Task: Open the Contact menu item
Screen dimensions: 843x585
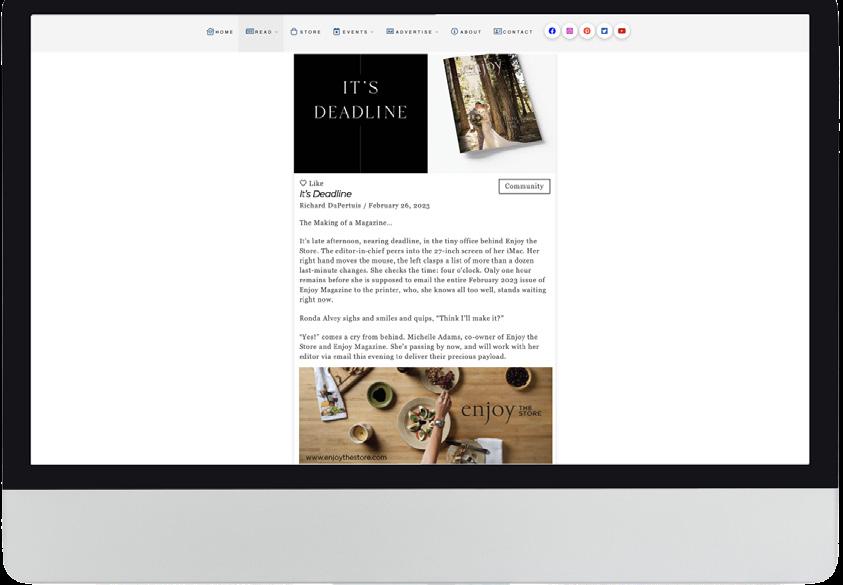Action: [x=513, y=32]
